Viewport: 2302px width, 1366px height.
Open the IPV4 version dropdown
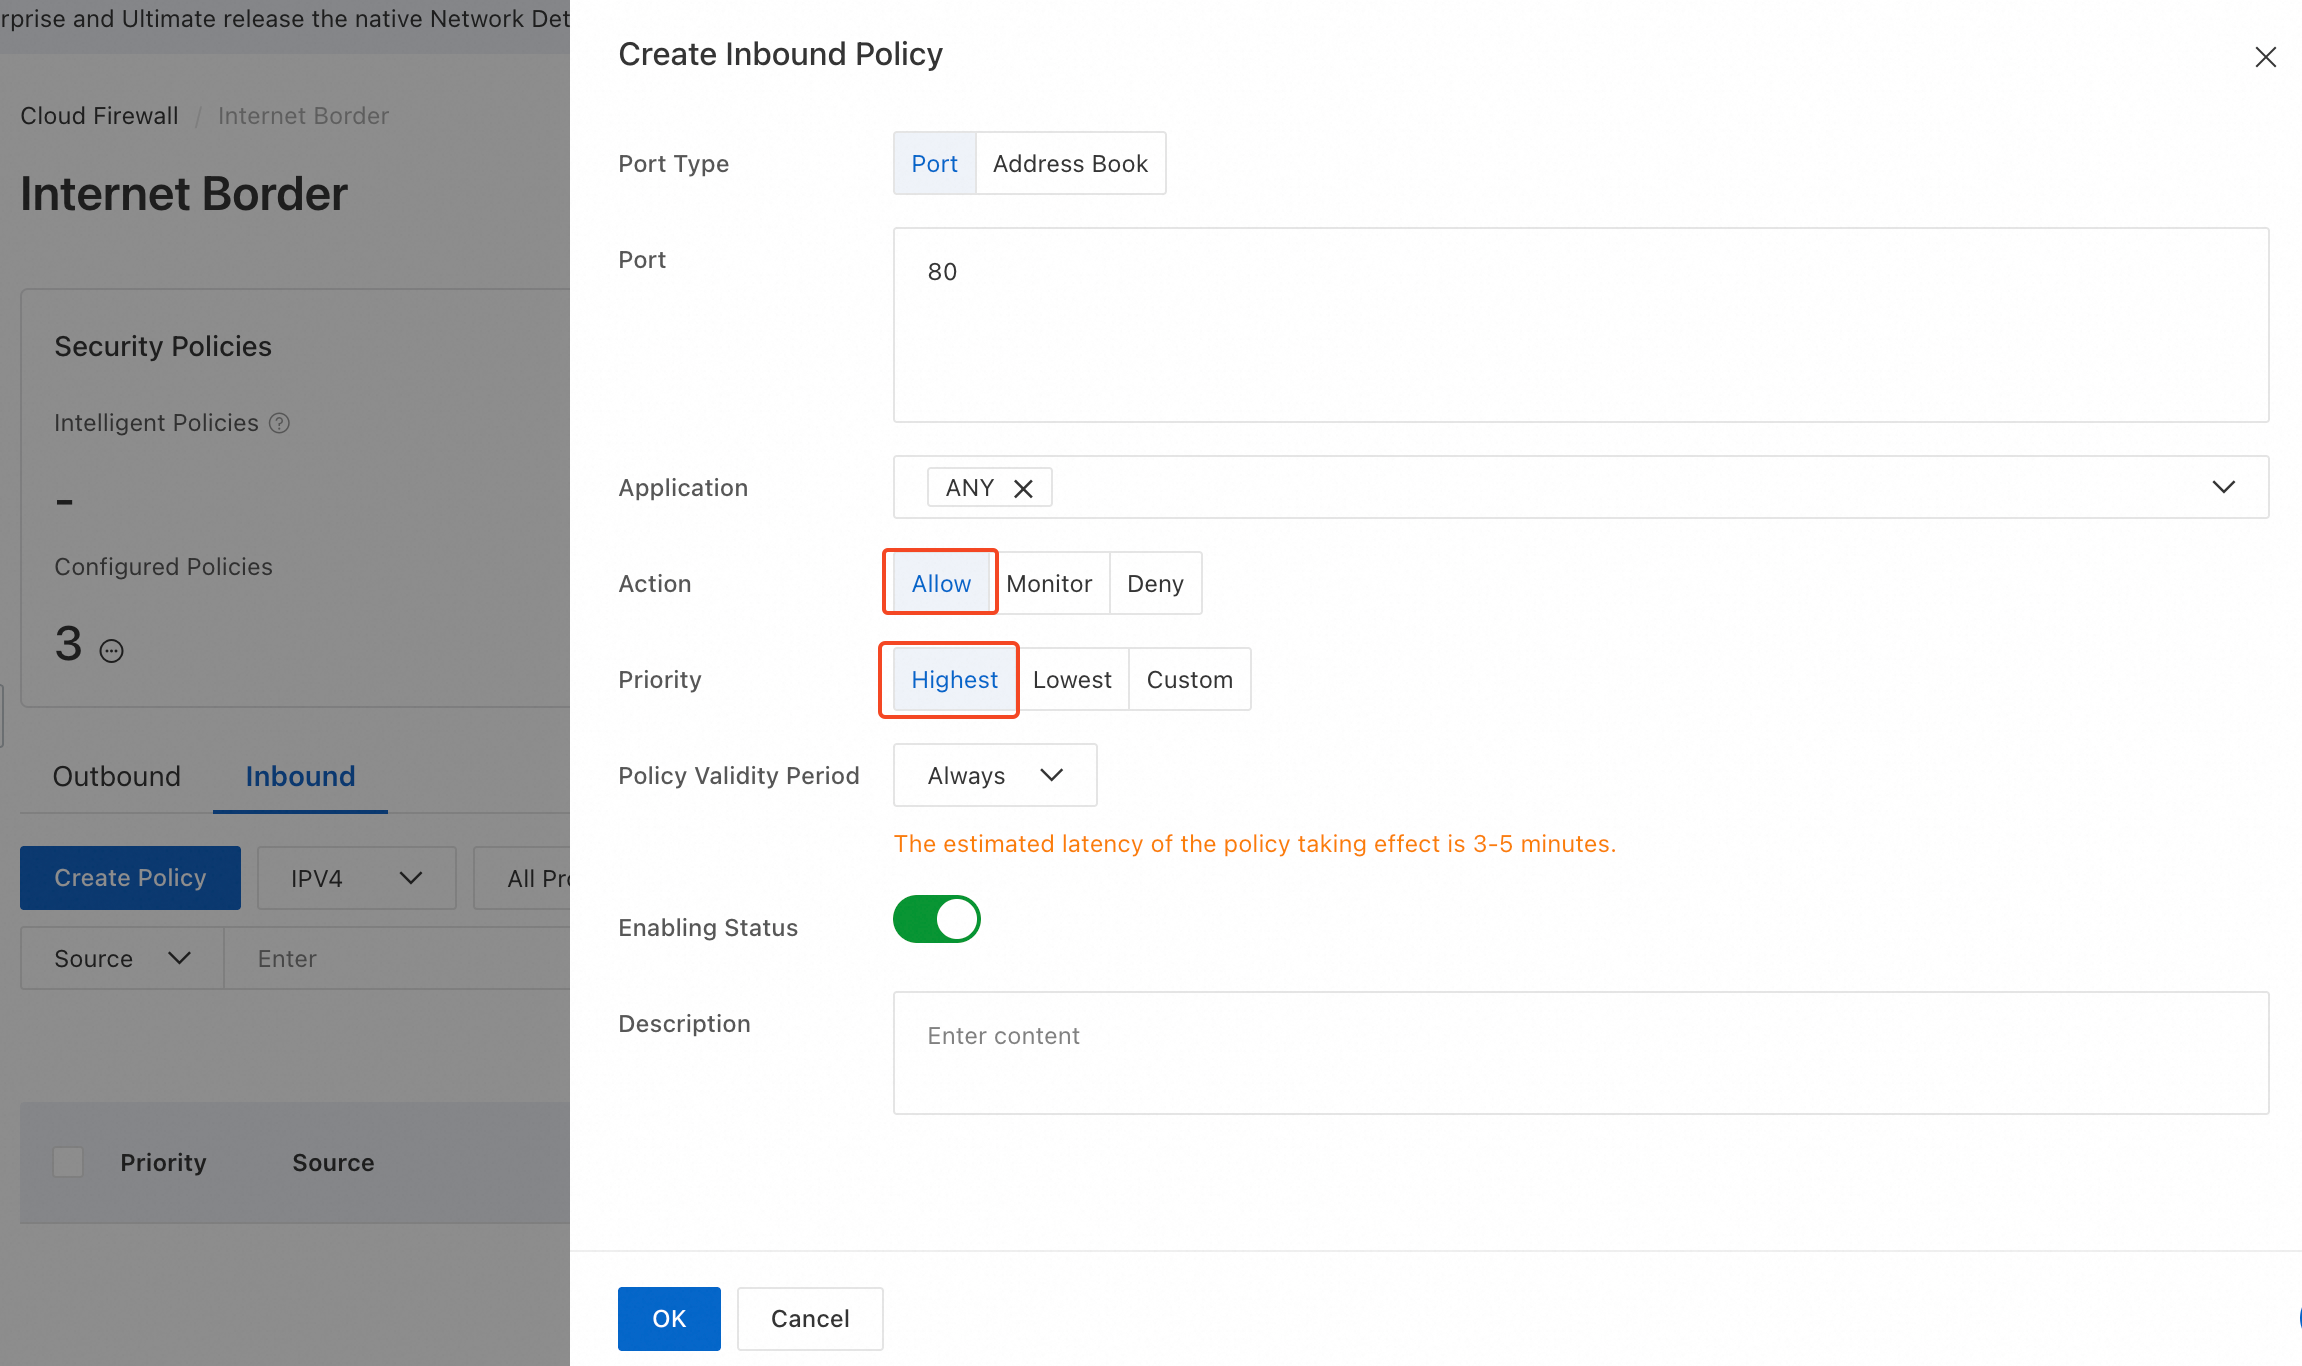click(x=356, y=878)
